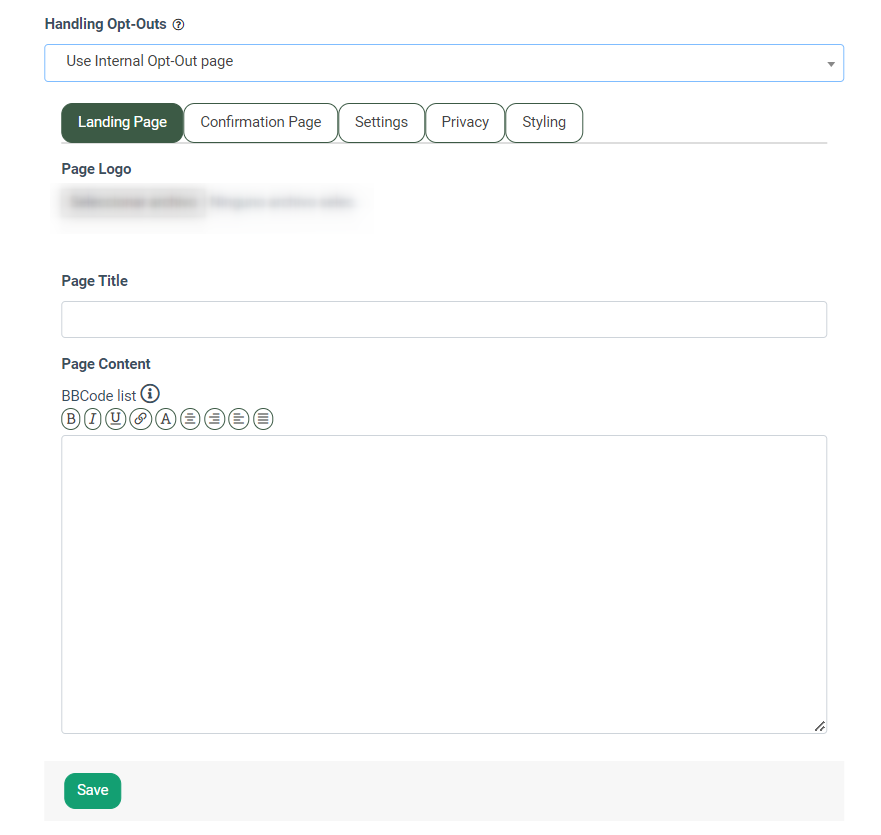Viewport: 881px width, 835px height.
Task: Switch to the Confirmation Page tab
Action: pyautogui.click(x=261, y=123)
